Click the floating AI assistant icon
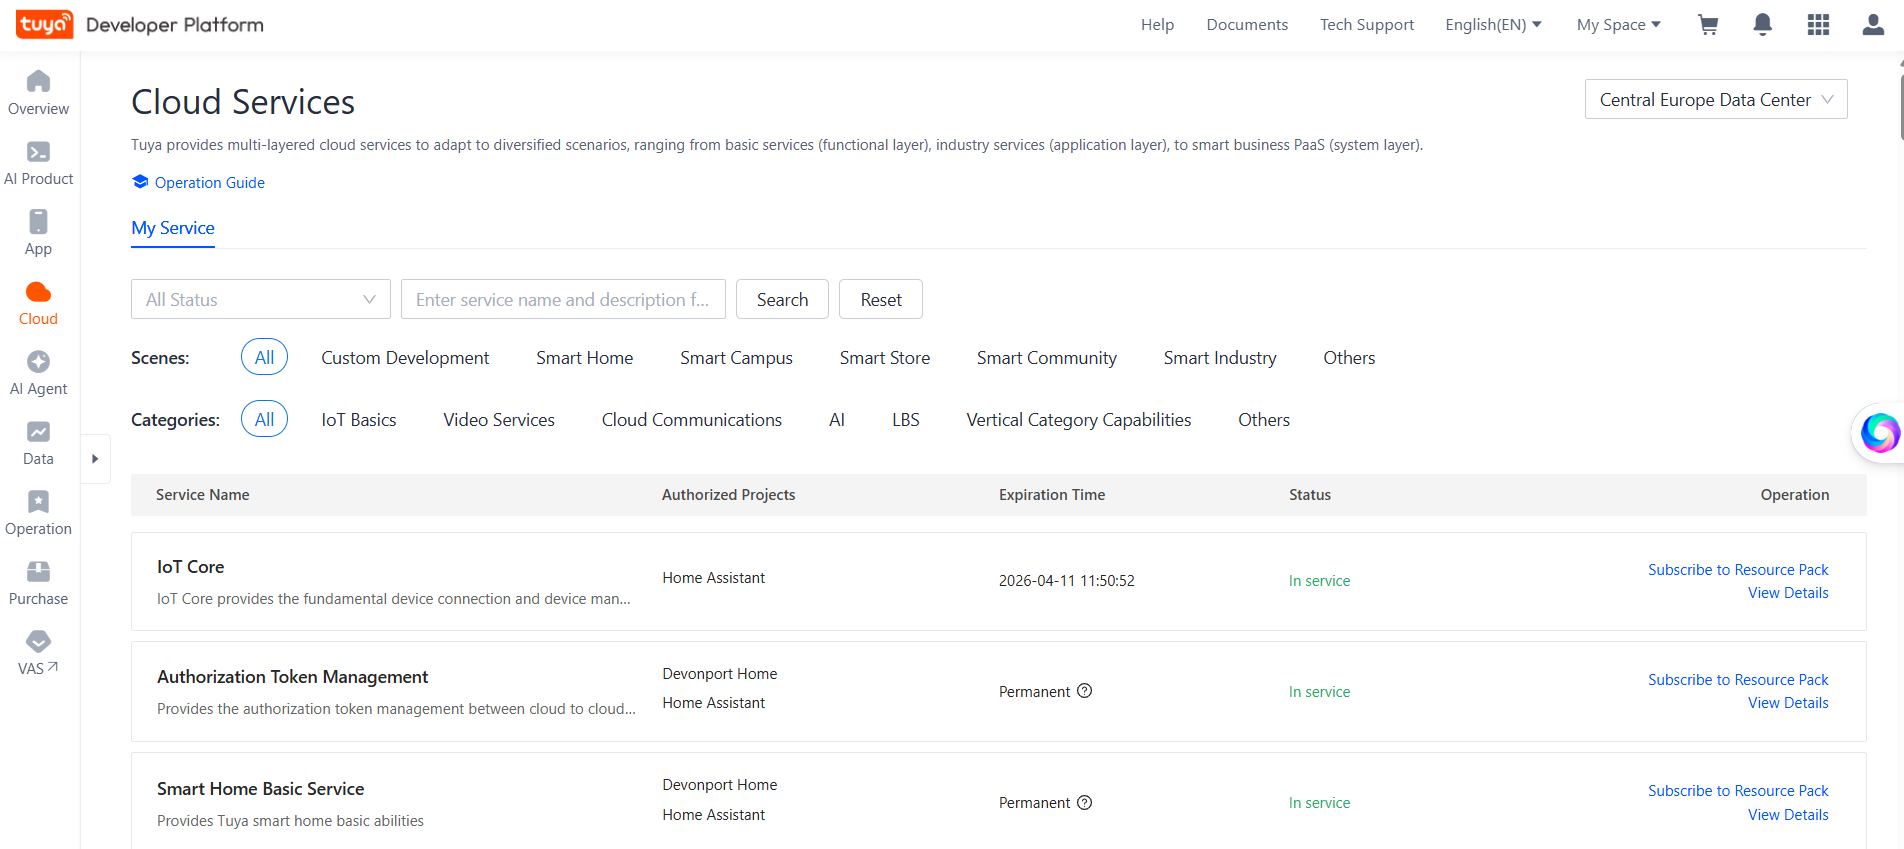Screen dimensions: 1904x849 tap(1879, 433)
